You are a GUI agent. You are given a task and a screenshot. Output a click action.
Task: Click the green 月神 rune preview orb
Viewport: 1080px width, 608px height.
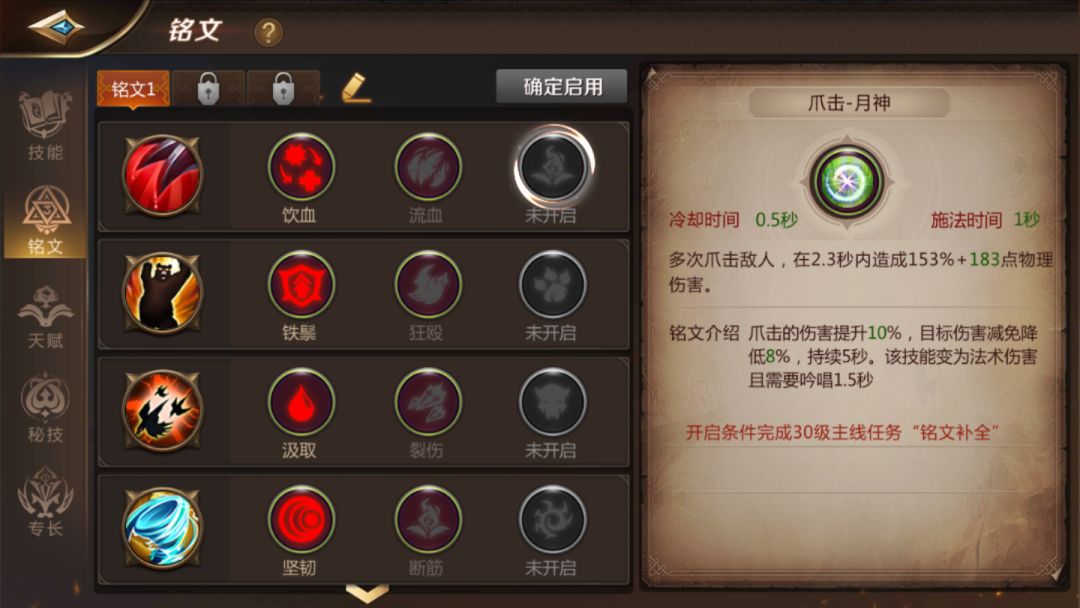pos(847,181)
